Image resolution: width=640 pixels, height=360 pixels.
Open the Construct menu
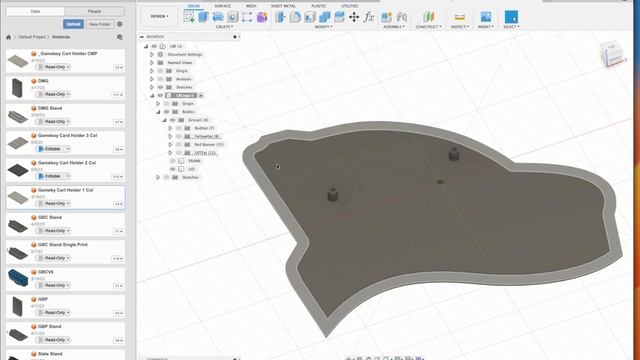[429, 27]
